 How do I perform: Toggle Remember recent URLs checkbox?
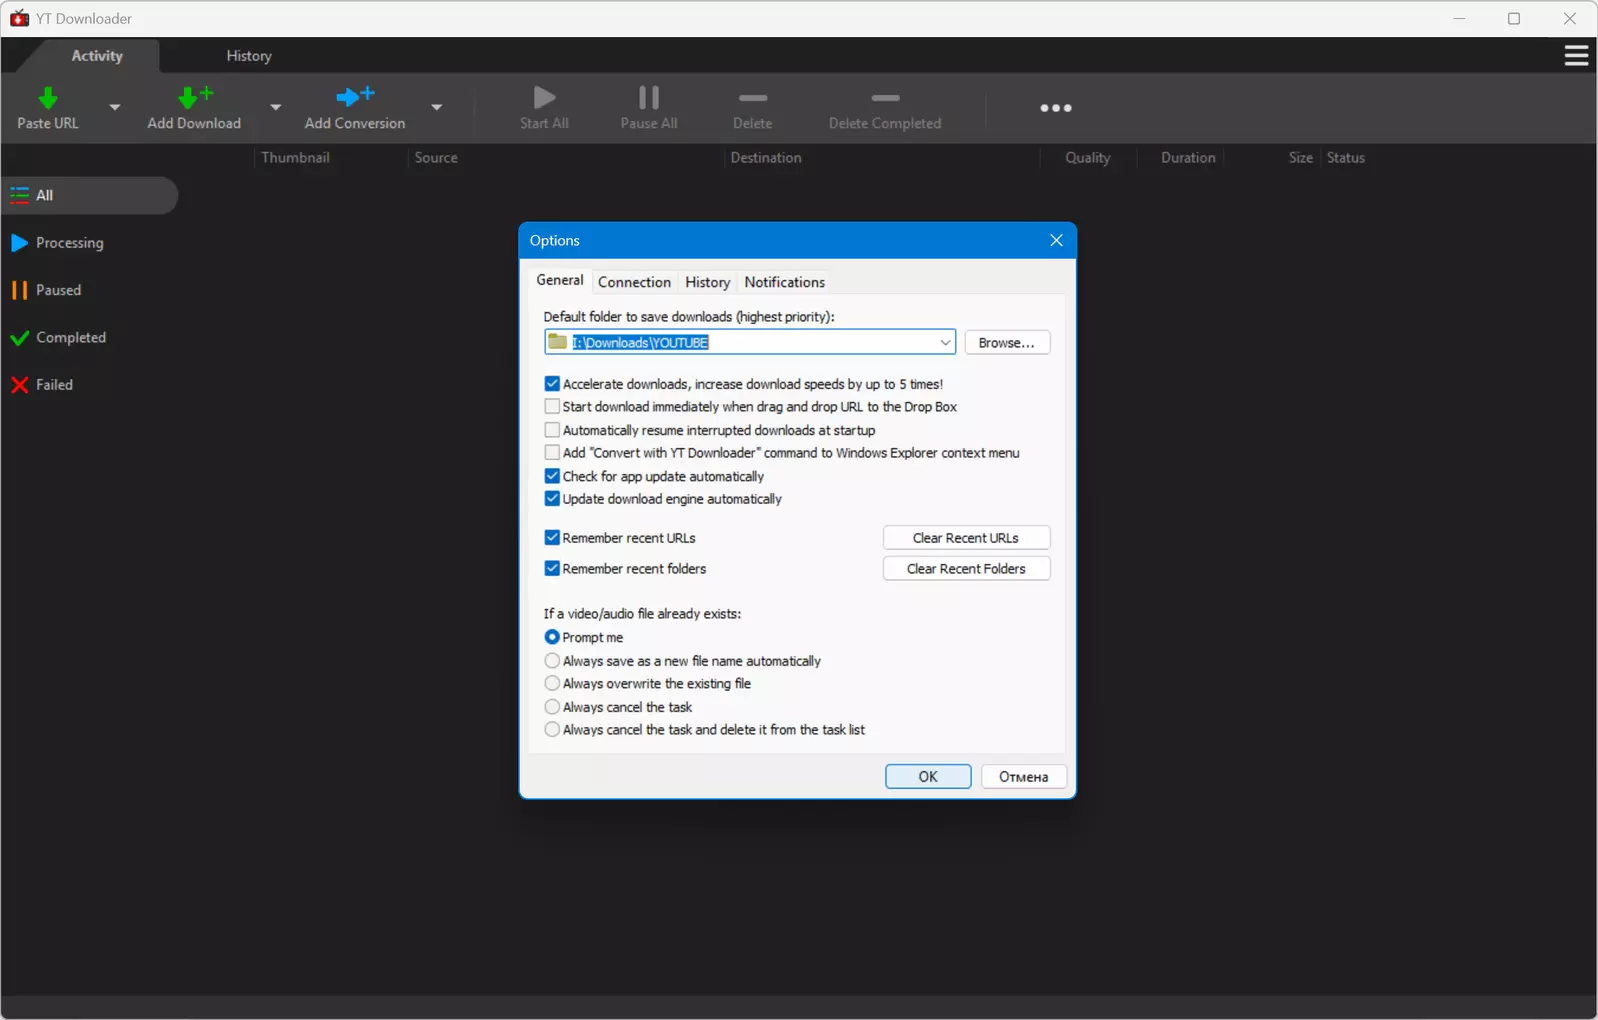552,538
